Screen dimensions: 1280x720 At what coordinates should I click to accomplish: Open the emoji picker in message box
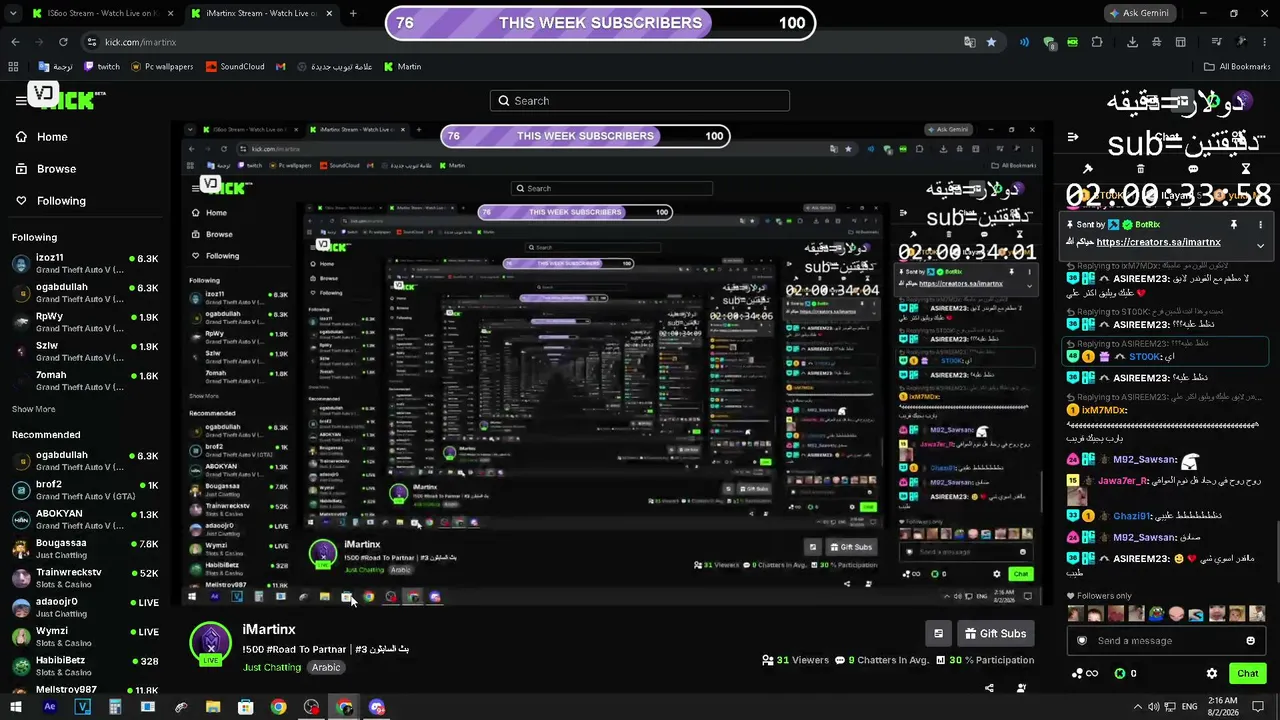tap(1250, 641)
